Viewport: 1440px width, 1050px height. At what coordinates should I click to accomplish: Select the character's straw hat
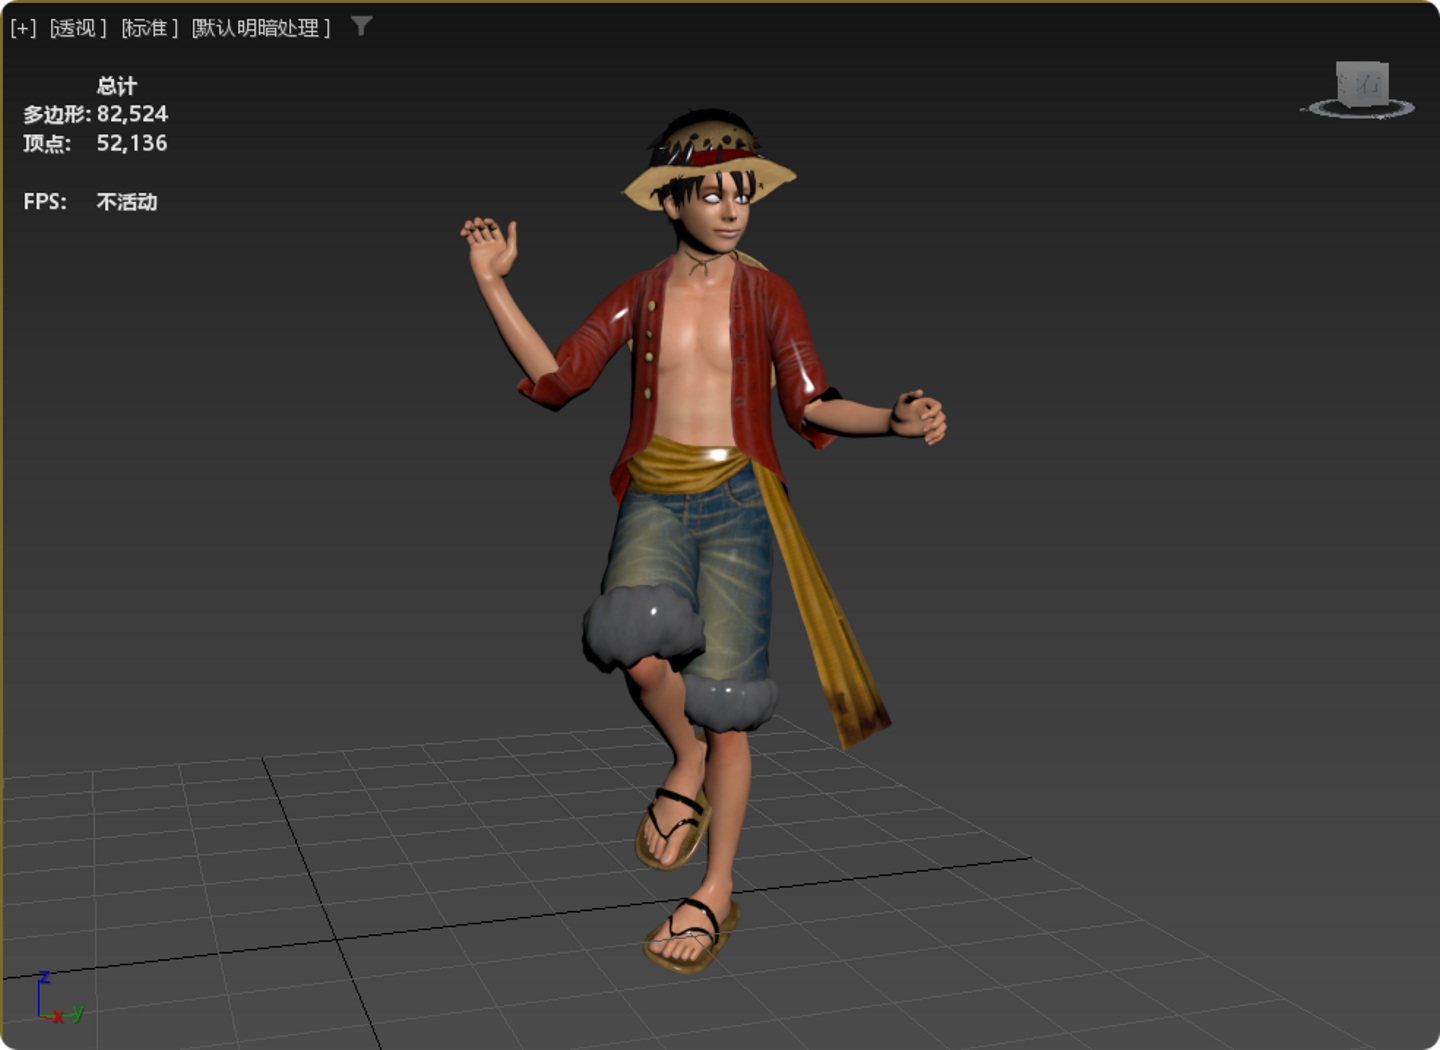pos(709,160)
